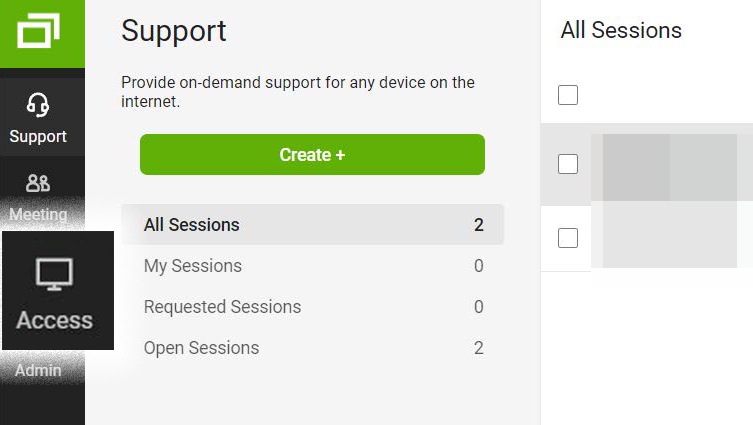This screenshot has width=753, height=425.
Task: Check the second session row checkbox
Action: coord(568,238)
